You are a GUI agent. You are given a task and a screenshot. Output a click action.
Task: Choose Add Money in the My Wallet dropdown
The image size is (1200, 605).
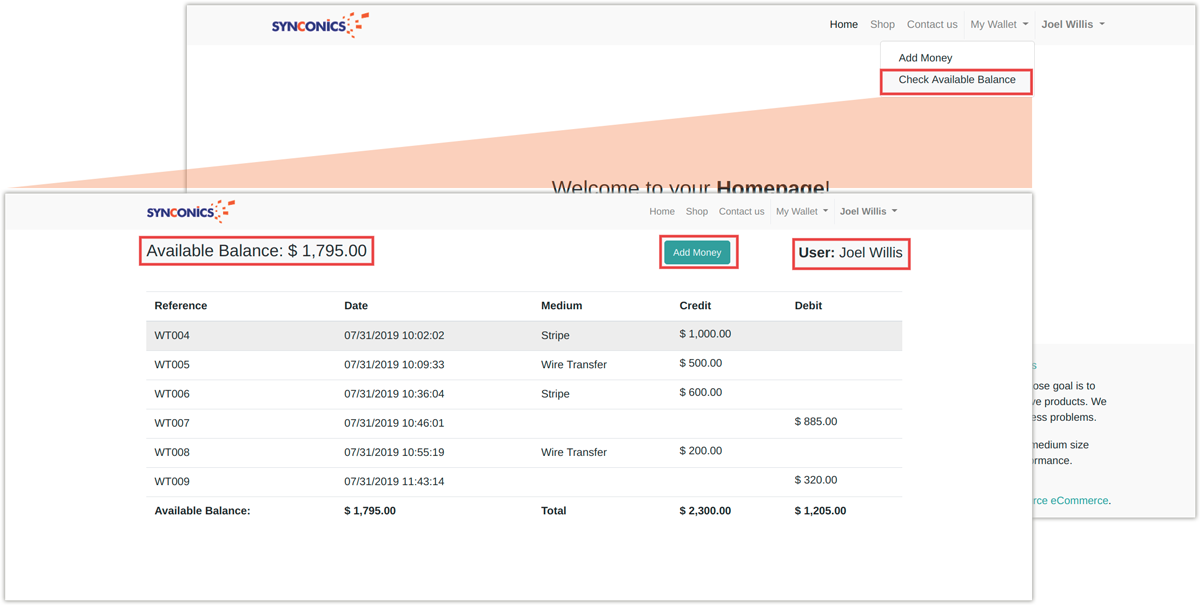925,58
